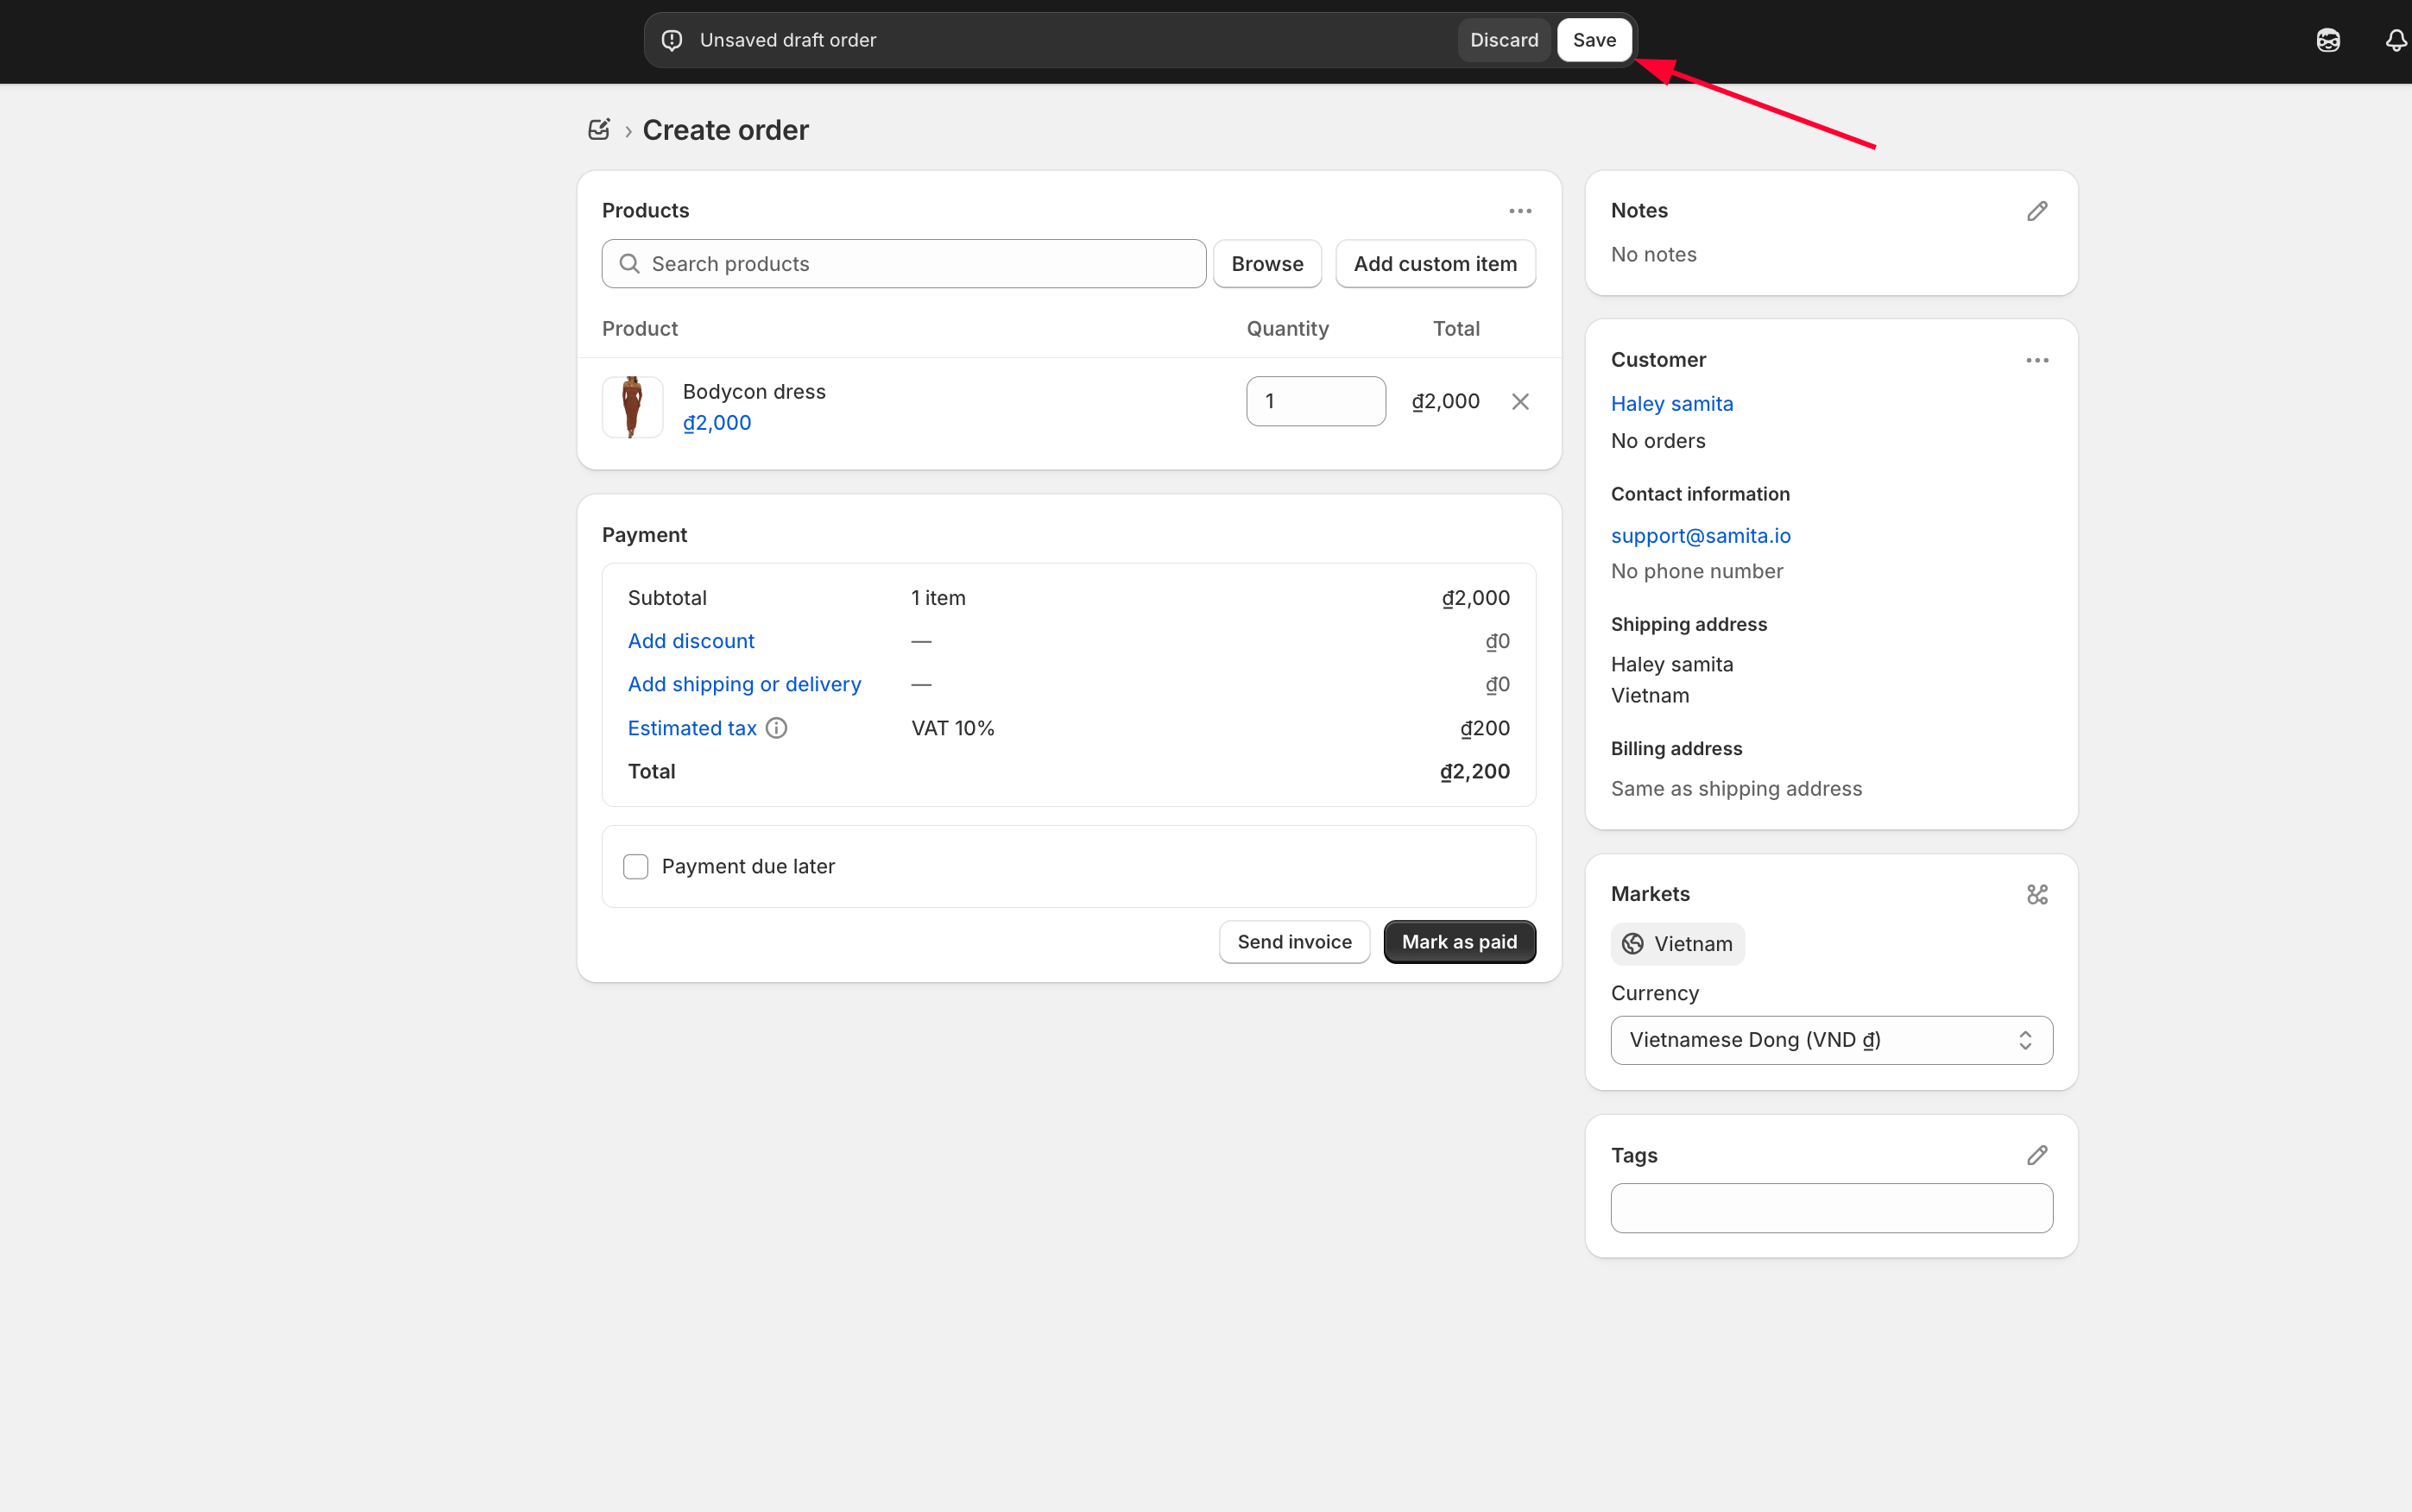Click the Markets settings icon
2412x1512 pixels.
click(2037, 894)
